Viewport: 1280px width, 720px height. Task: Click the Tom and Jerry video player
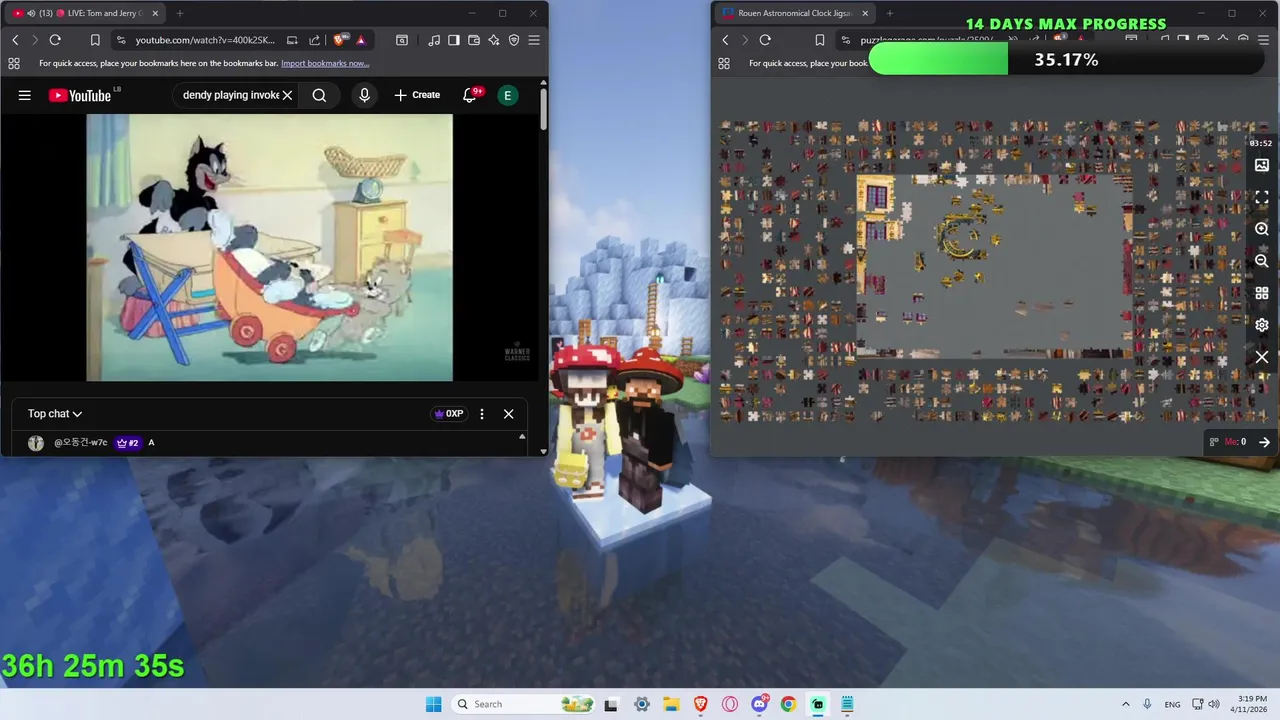coord(269,247)
